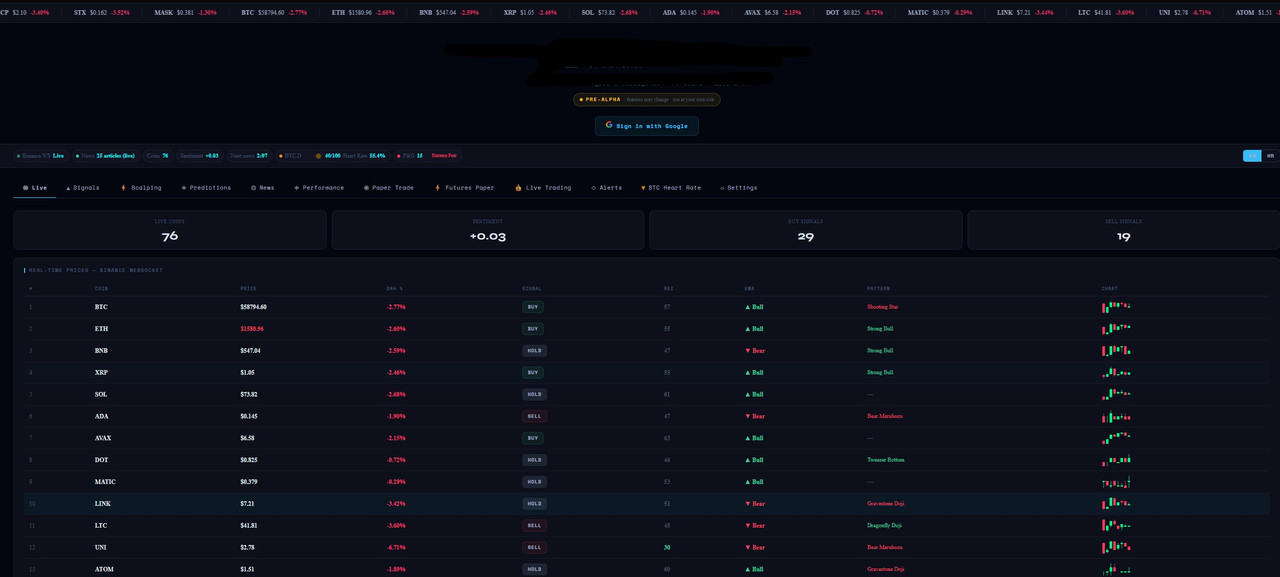This screenshot has height=577, width=1280.
Task: Open the Paper Trade tab
Action: point(389,188)
